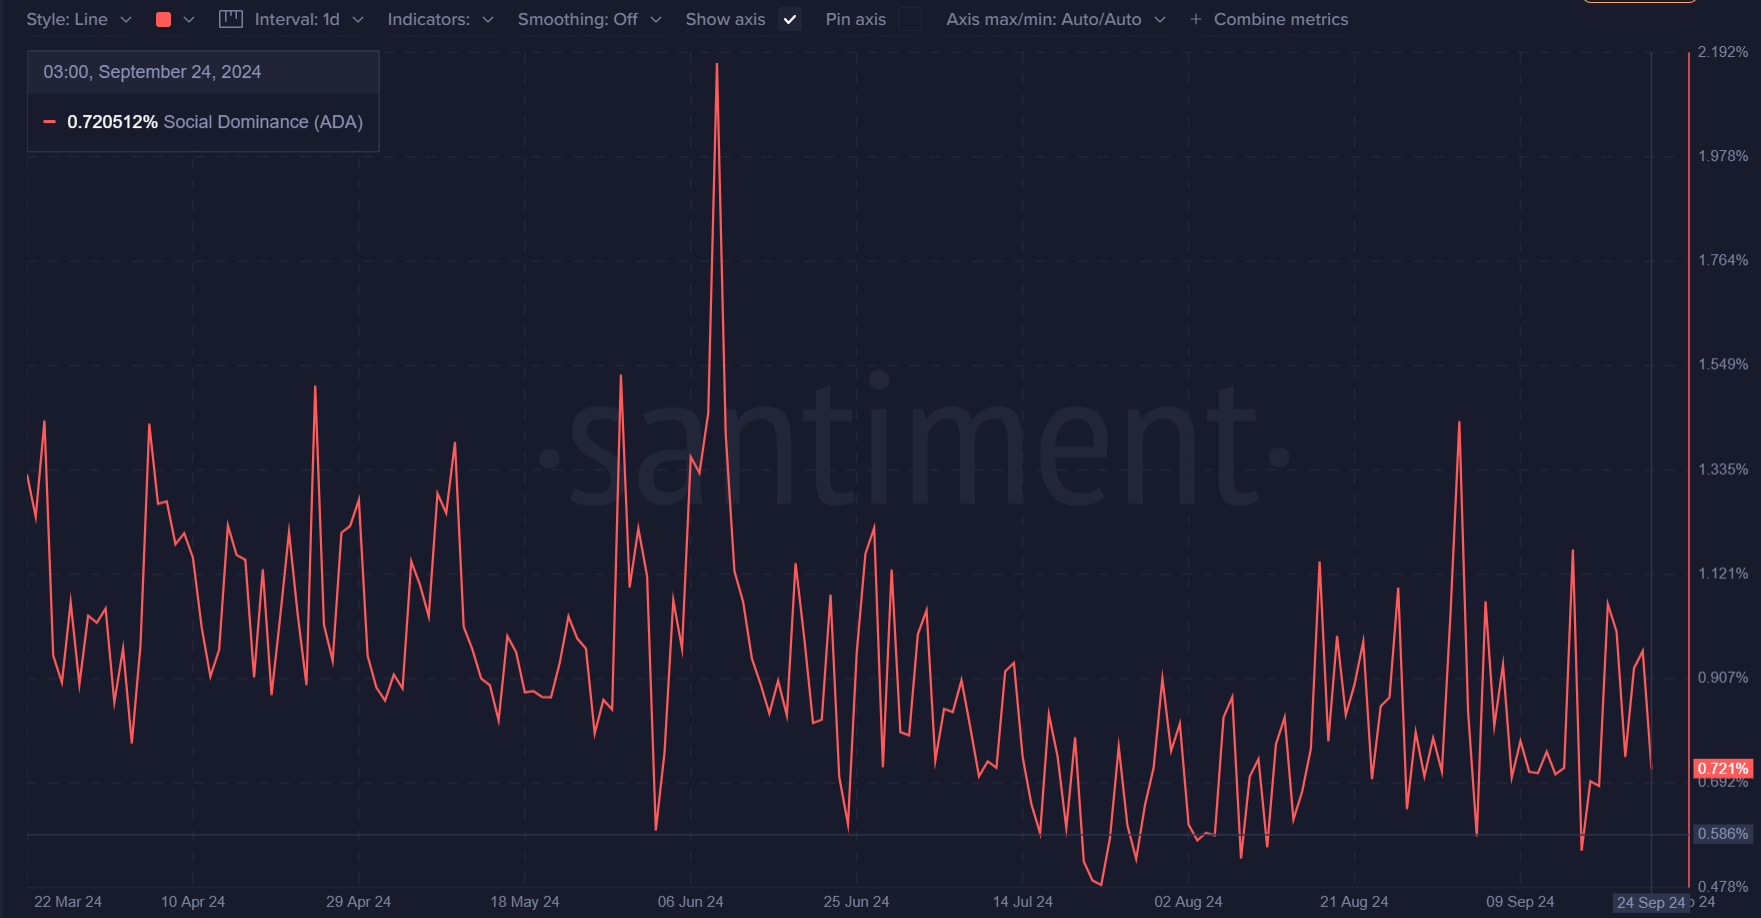Click the 1.978% axis value
This screenshot has height=918, width=1761.
(x=1723, y=156)
